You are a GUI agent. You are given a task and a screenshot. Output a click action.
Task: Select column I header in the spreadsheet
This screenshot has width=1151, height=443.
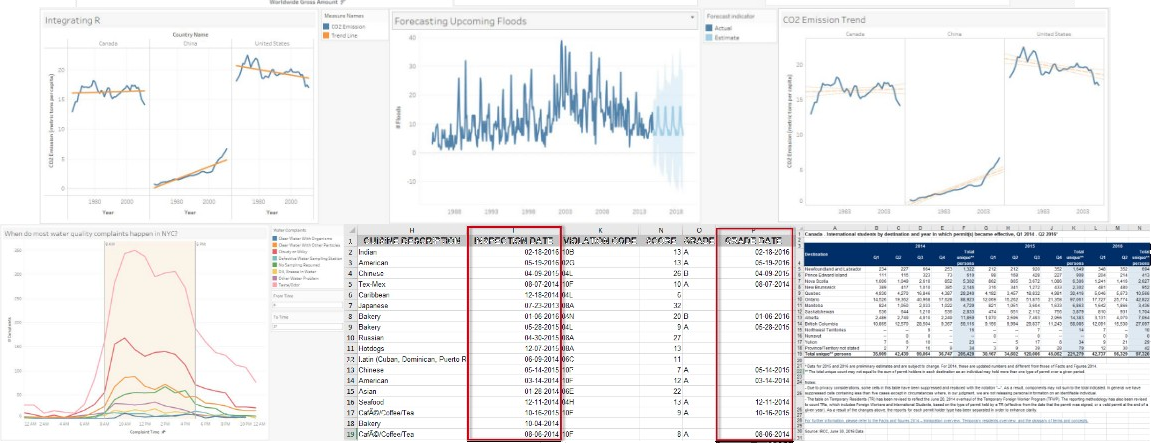pyautogui.click(x=514, y=230)
